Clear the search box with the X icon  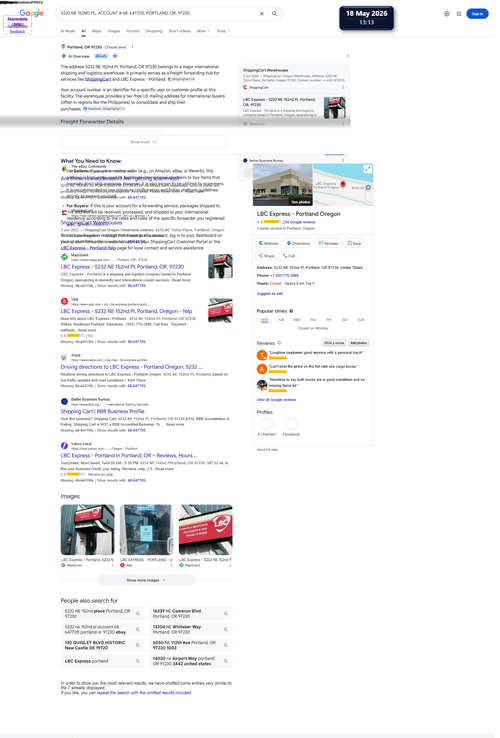pyautogui.click(x=262, y=14)
